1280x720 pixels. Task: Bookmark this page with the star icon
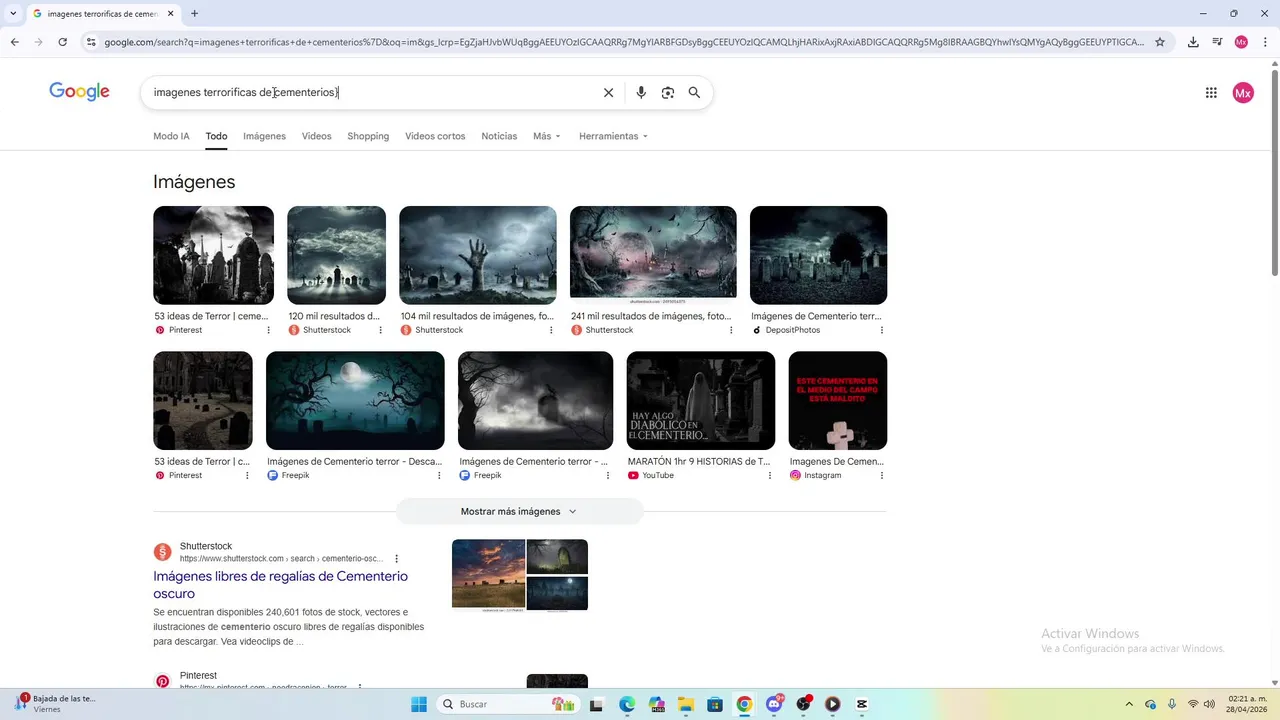[1160, 42]
